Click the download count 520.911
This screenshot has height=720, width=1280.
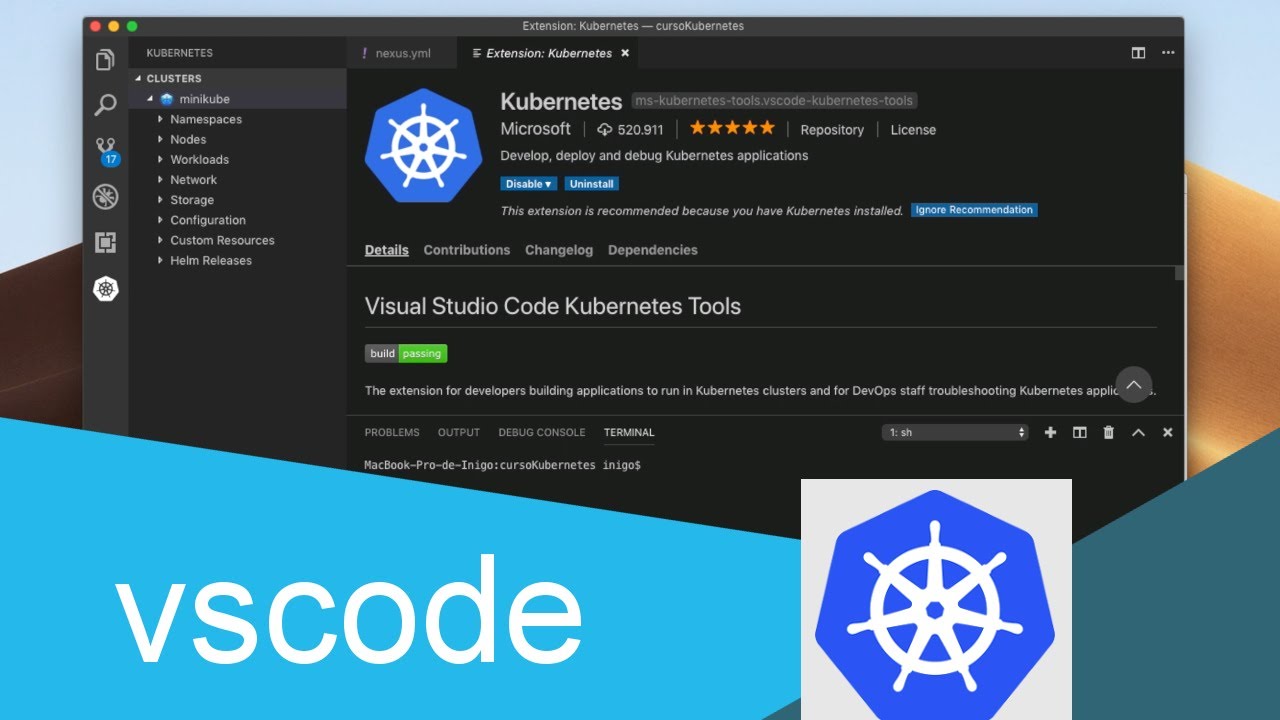630,130
